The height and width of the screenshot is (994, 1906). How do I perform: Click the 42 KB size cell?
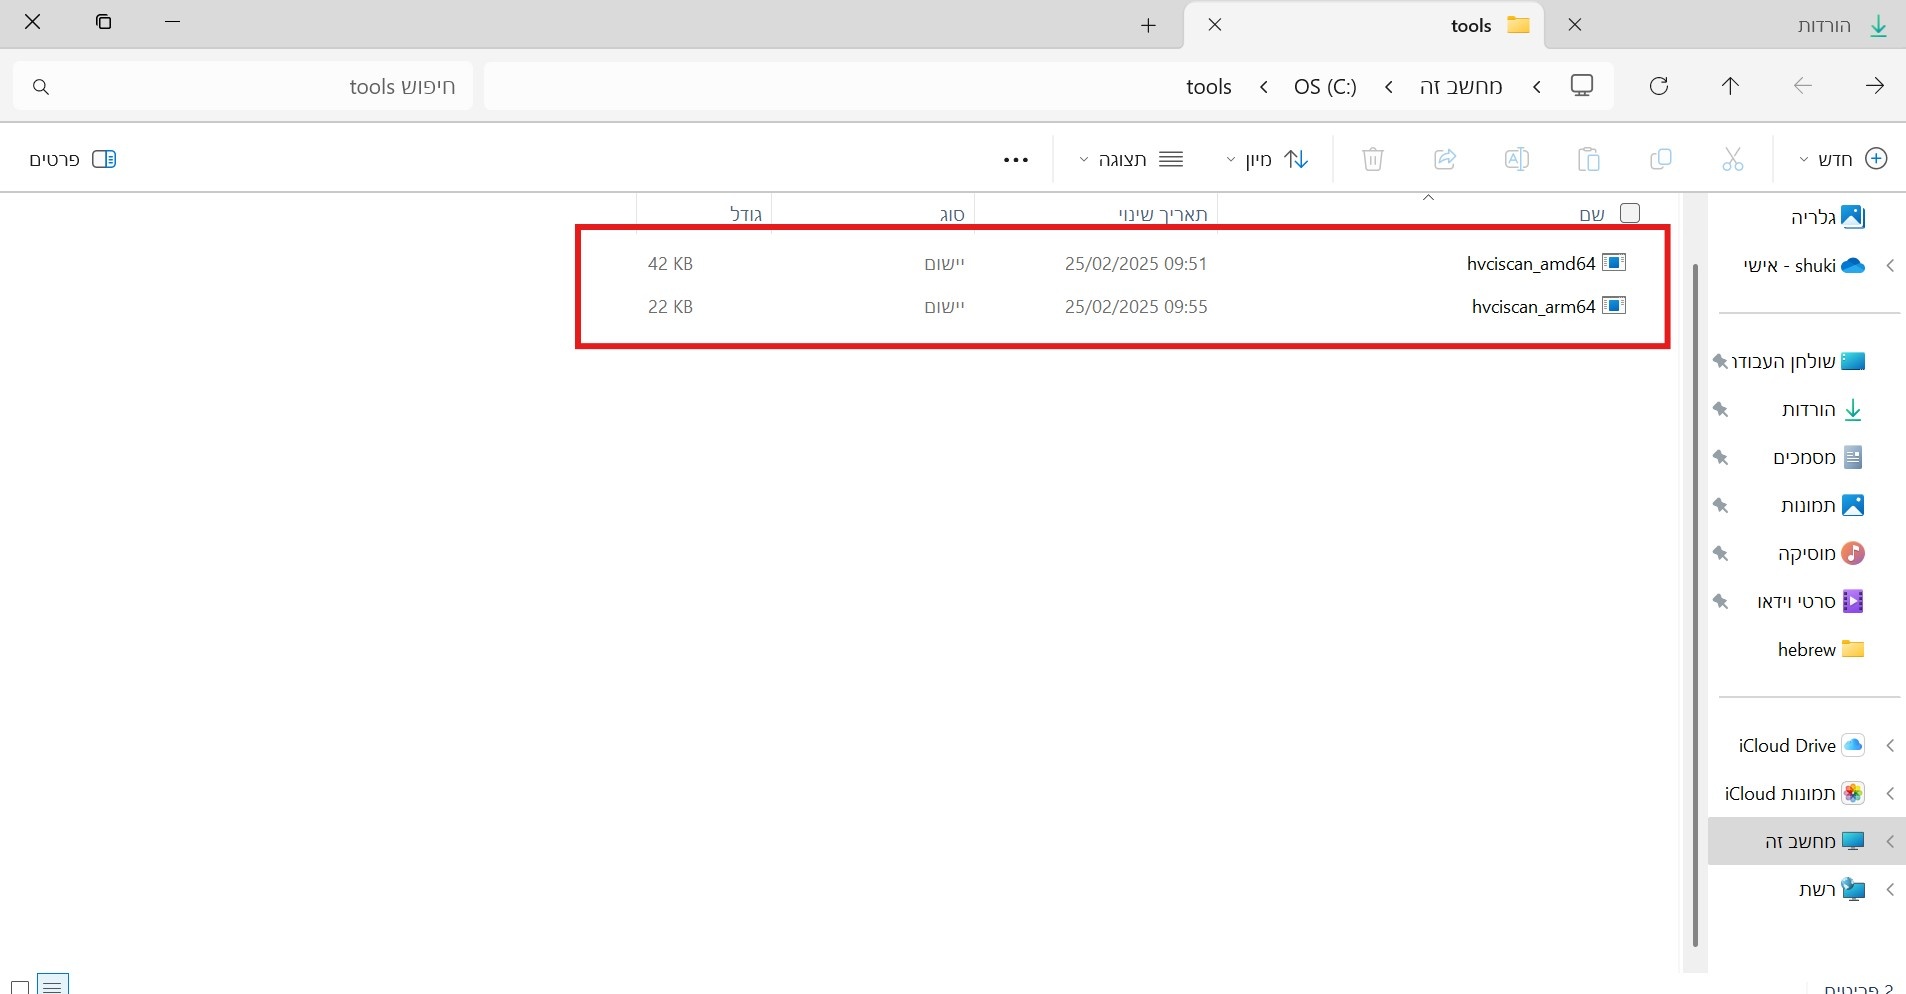[x=670, y=264]
